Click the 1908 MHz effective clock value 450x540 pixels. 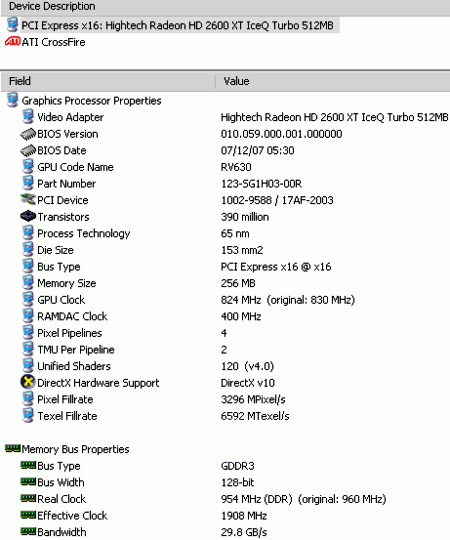(244, 516)
